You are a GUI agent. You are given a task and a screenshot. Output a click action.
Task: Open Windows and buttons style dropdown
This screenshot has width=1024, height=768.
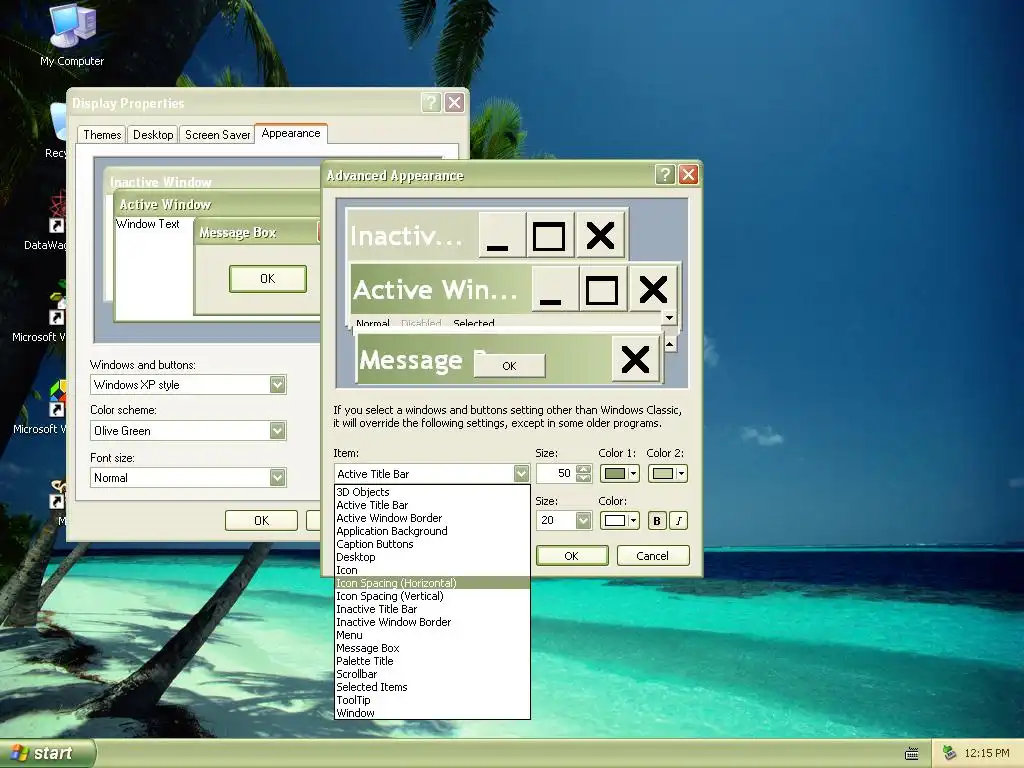(278, 385)
